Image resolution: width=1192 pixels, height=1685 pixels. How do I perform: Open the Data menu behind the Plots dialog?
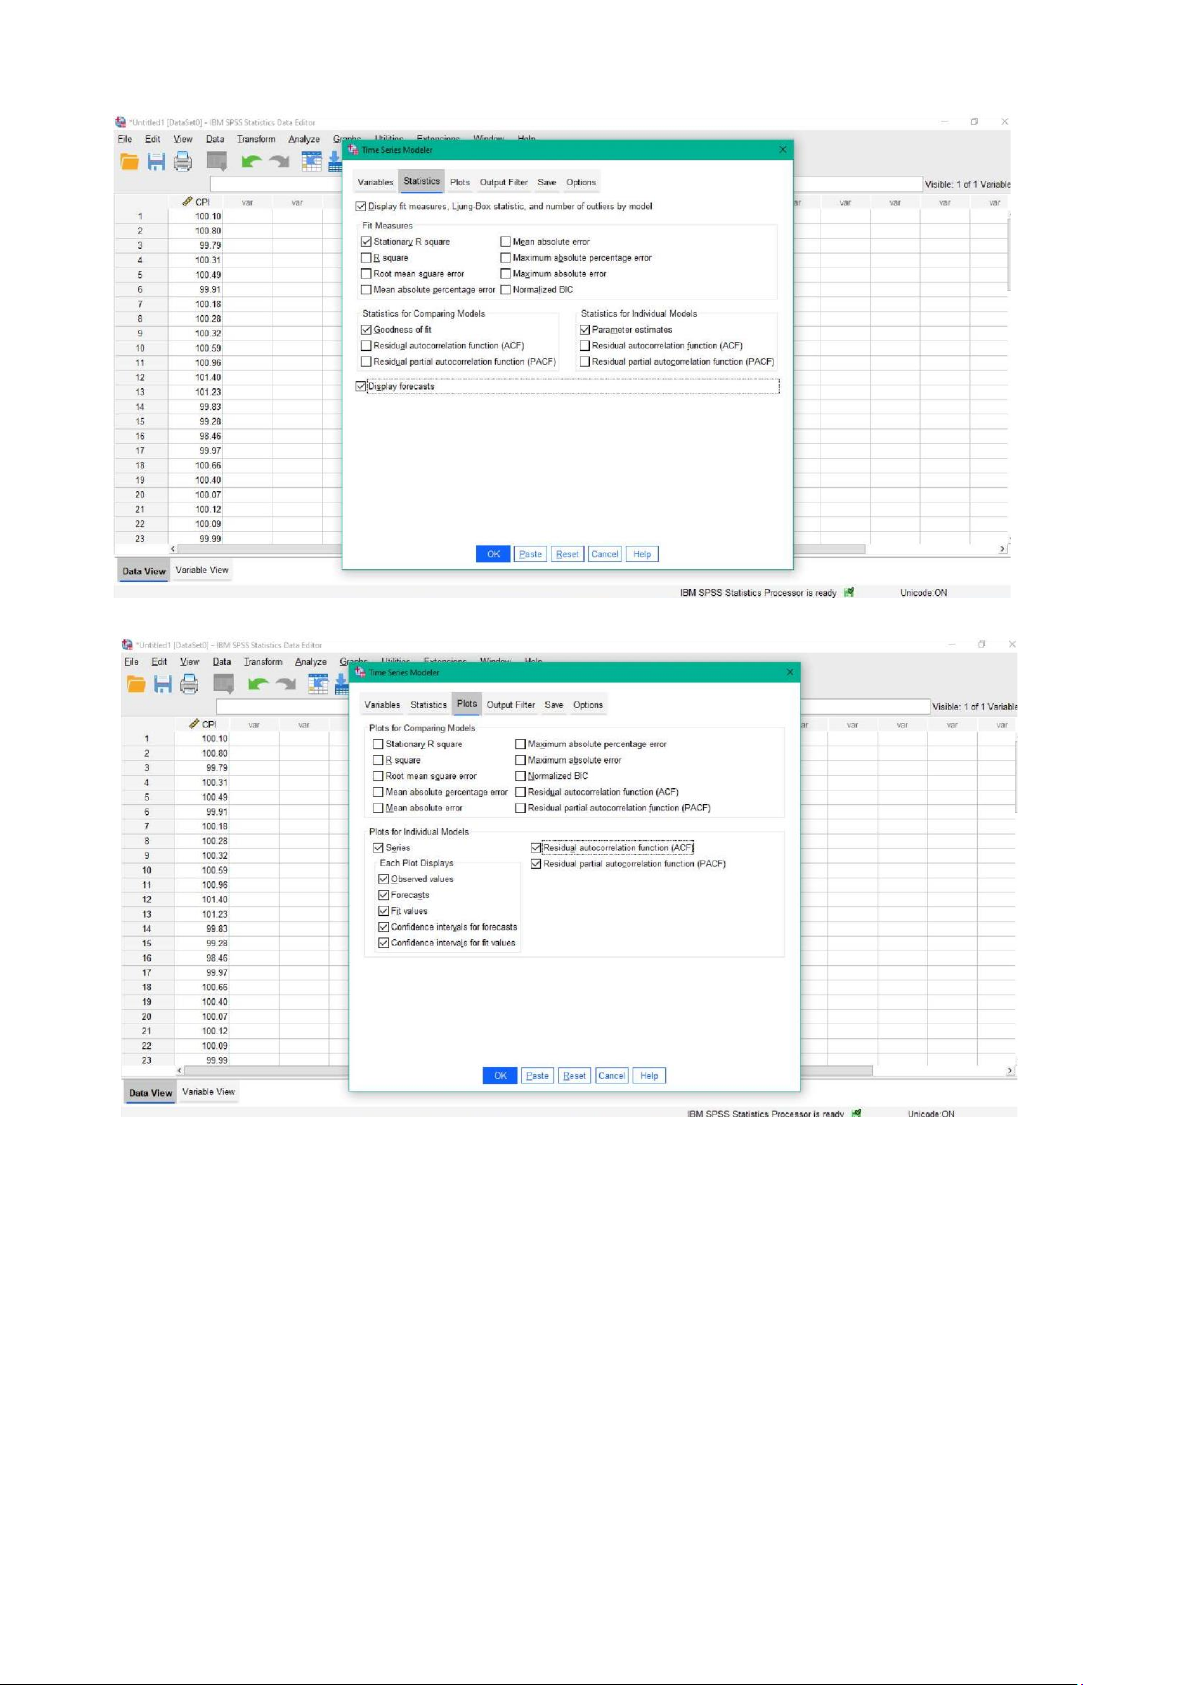[222, 662]
